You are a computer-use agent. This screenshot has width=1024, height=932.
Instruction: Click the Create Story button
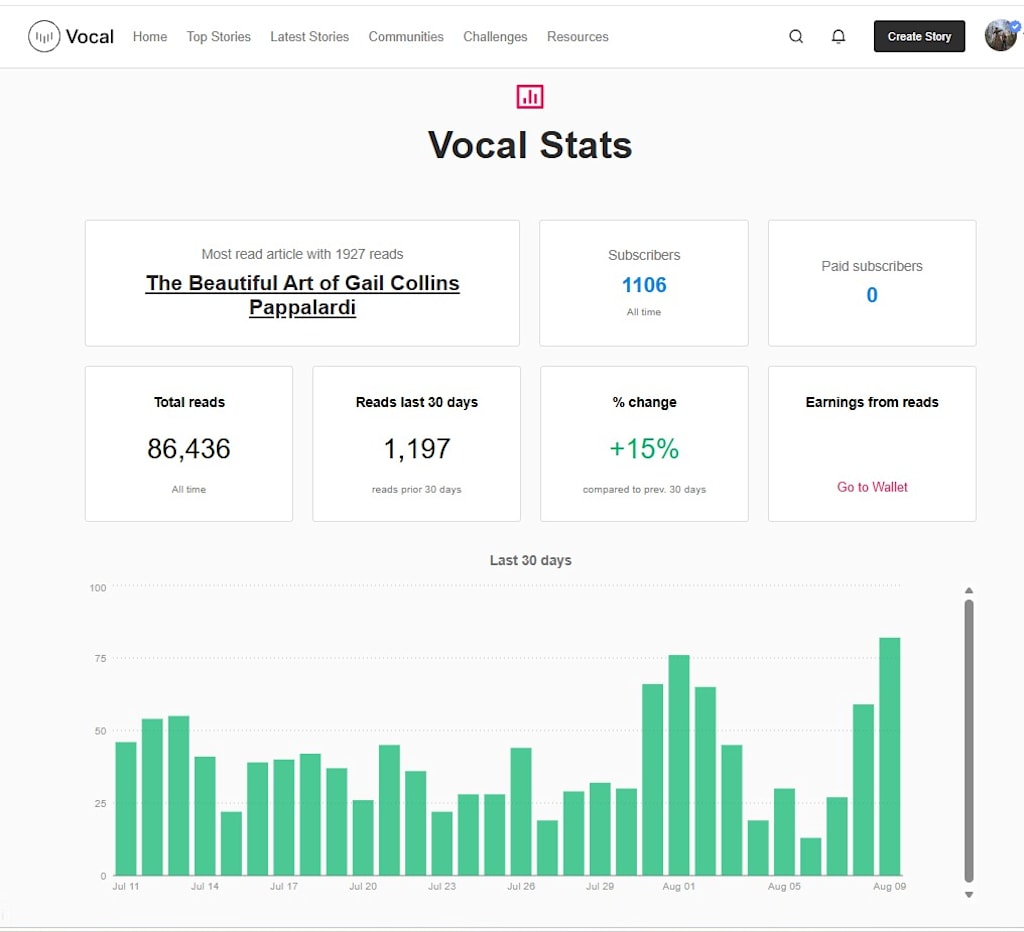click(919, 37)
